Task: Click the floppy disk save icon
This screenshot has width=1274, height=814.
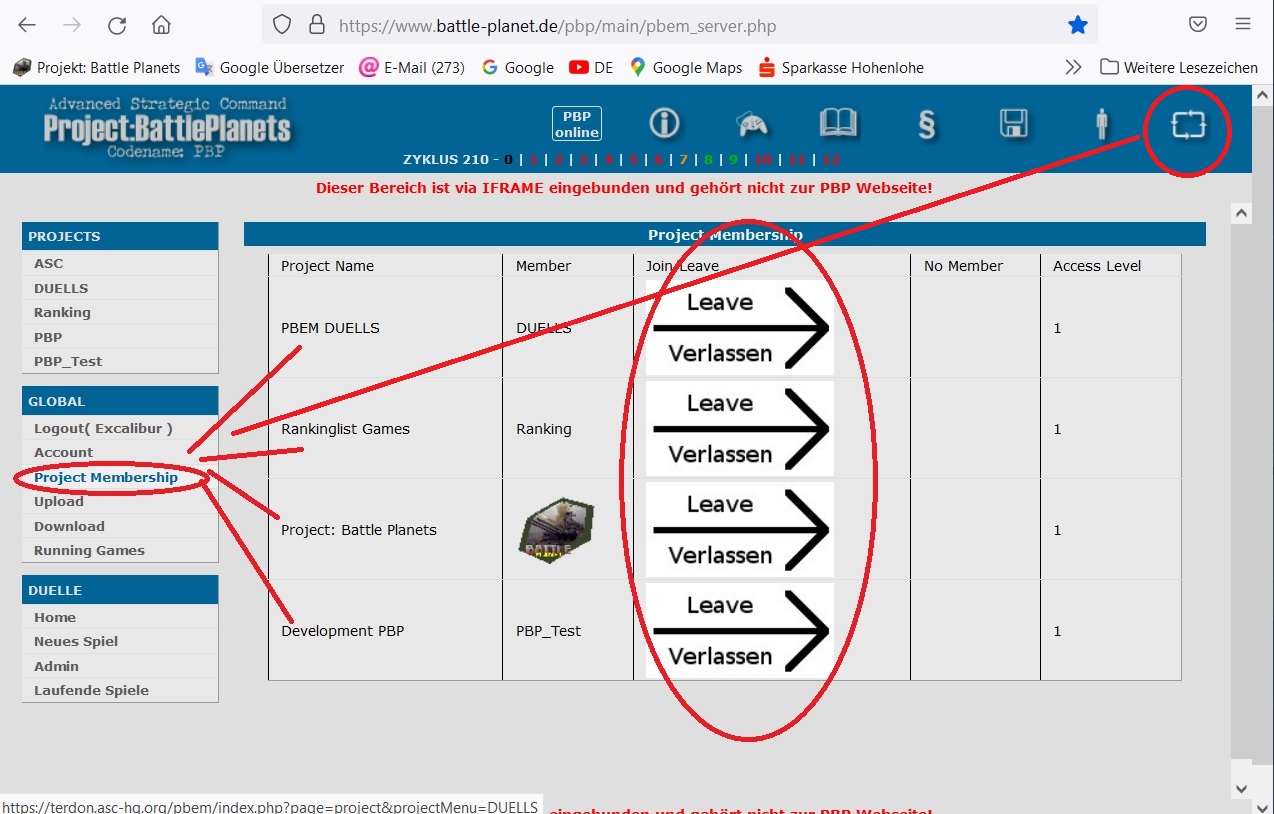Action: (x=1013, y=123)
